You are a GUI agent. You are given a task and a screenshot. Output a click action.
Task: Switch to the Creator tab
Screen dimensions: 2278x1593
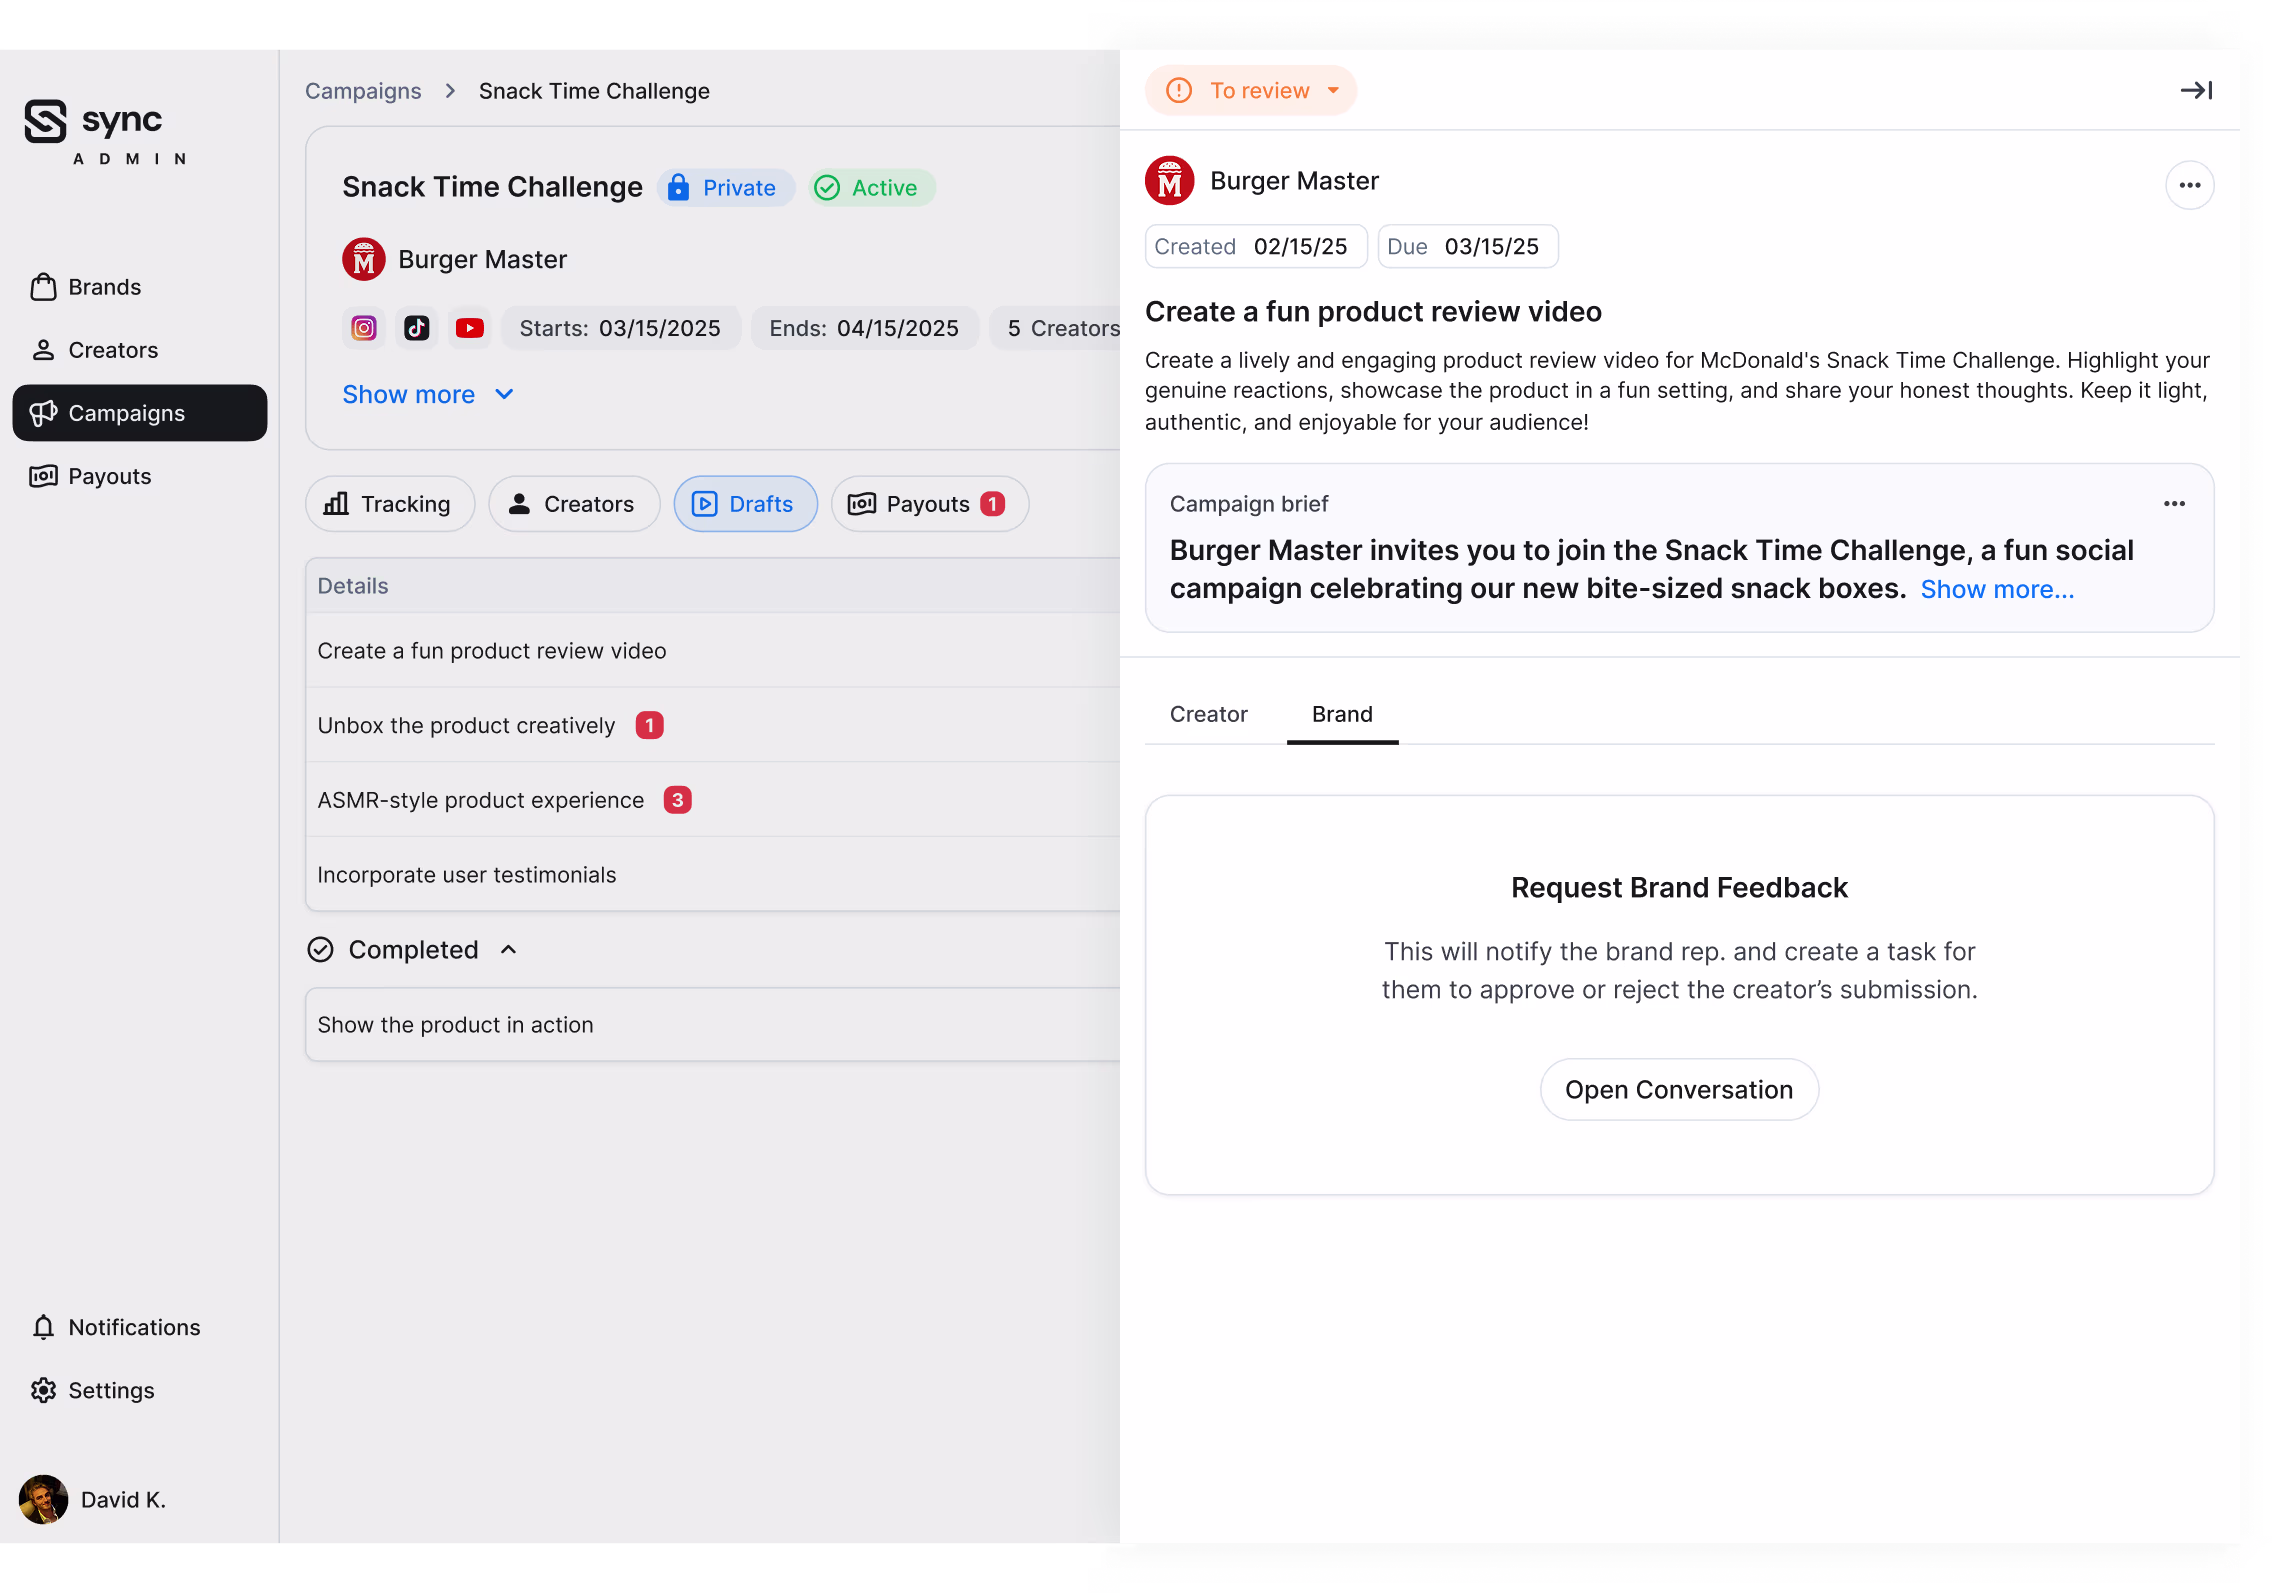pyautogui.click(x=1208, y=714)
